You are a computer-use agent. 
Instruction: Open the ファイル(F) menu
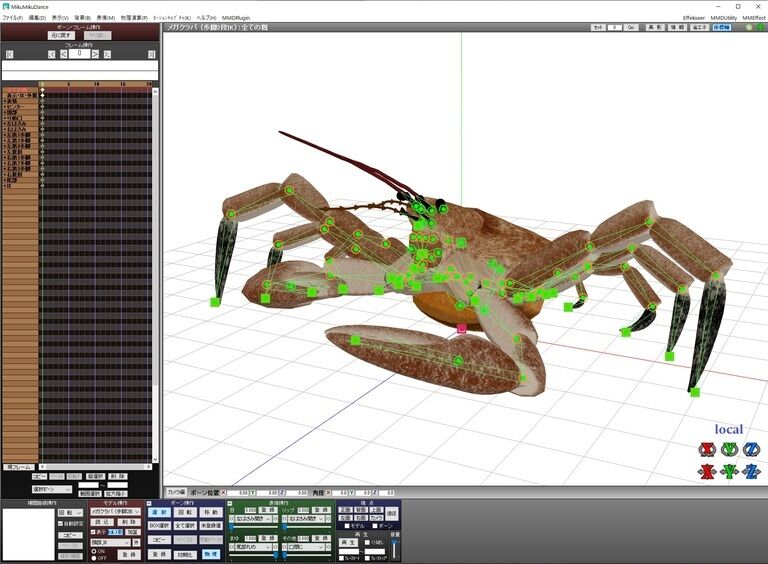pyautogui.click(x=12, y=18)
